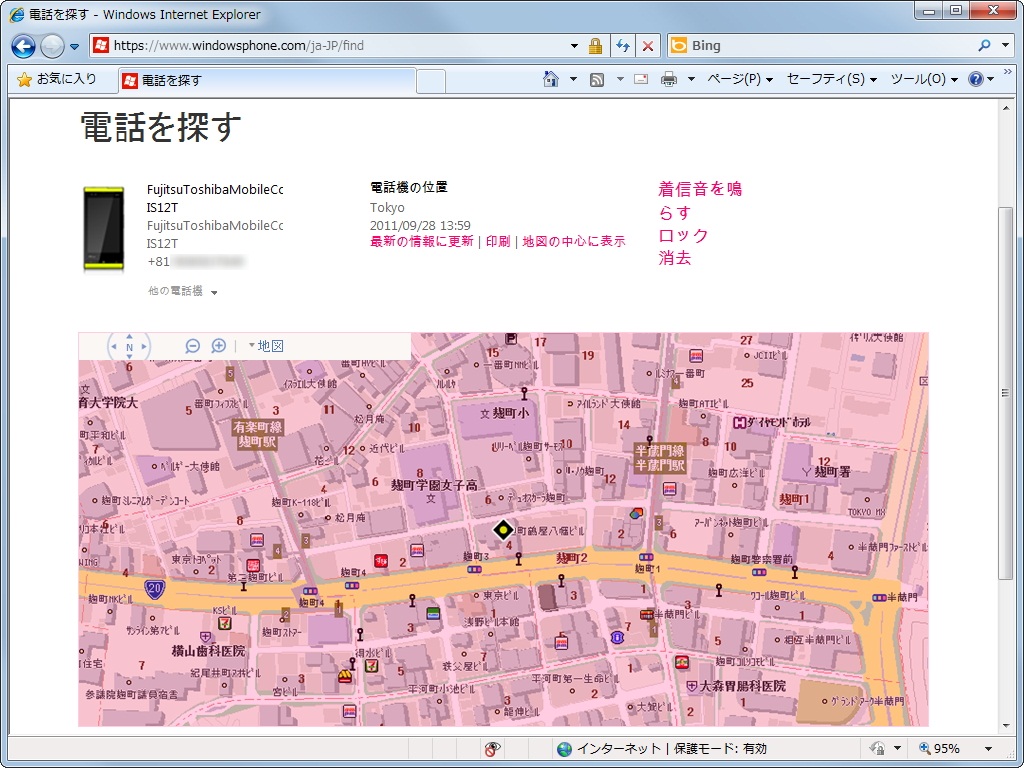
Task: Open the ページ(P) menu
Action: pyautogui.click(x=740, y=79)
